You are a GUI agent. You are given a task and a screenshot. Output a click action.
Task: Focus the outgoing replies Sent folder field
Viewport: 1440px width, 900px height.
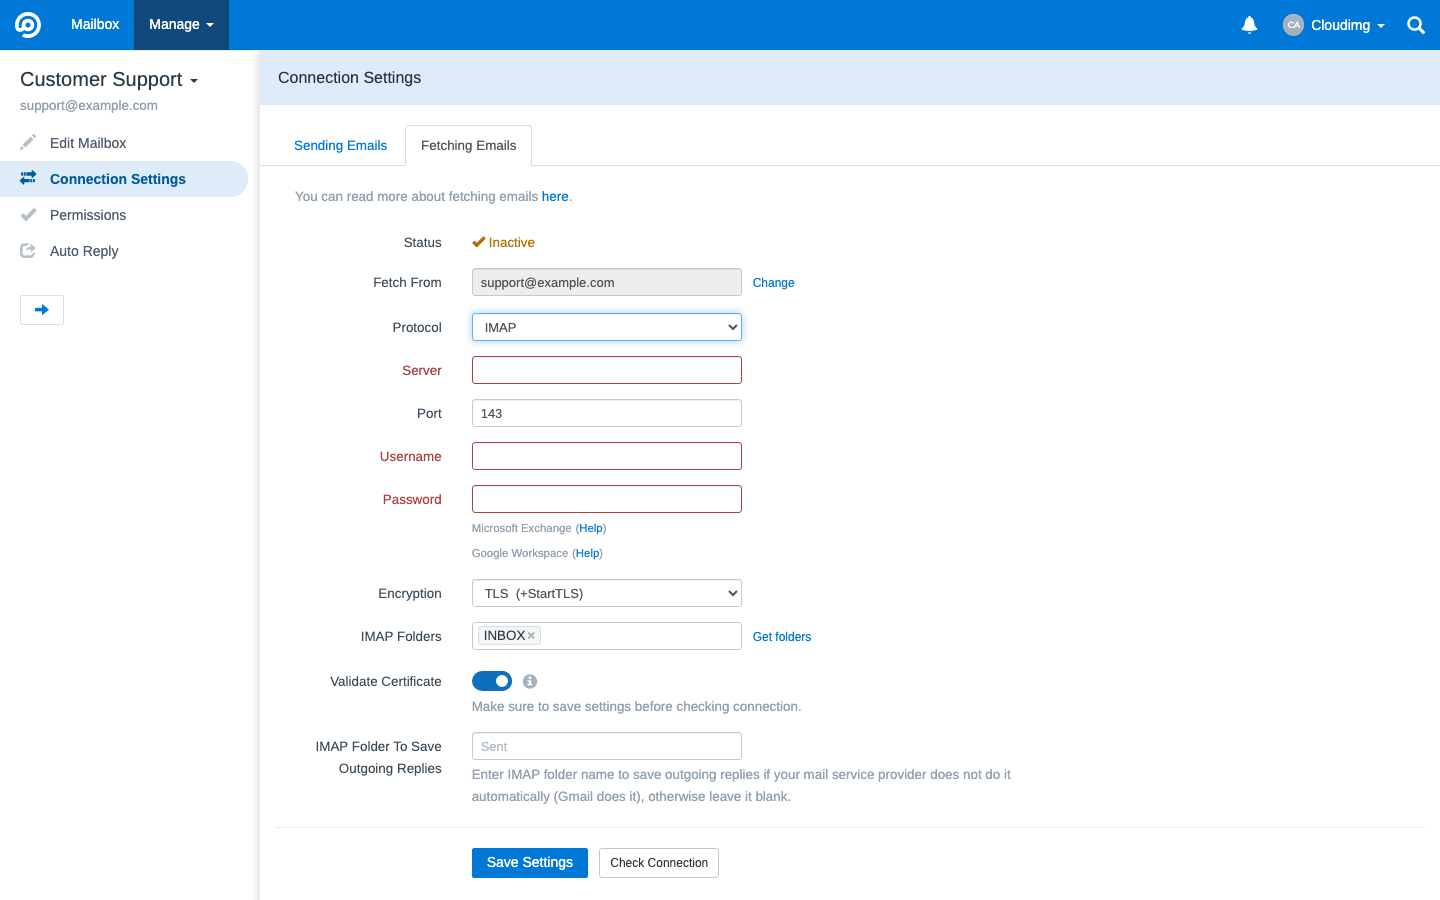tap(607, 746)
